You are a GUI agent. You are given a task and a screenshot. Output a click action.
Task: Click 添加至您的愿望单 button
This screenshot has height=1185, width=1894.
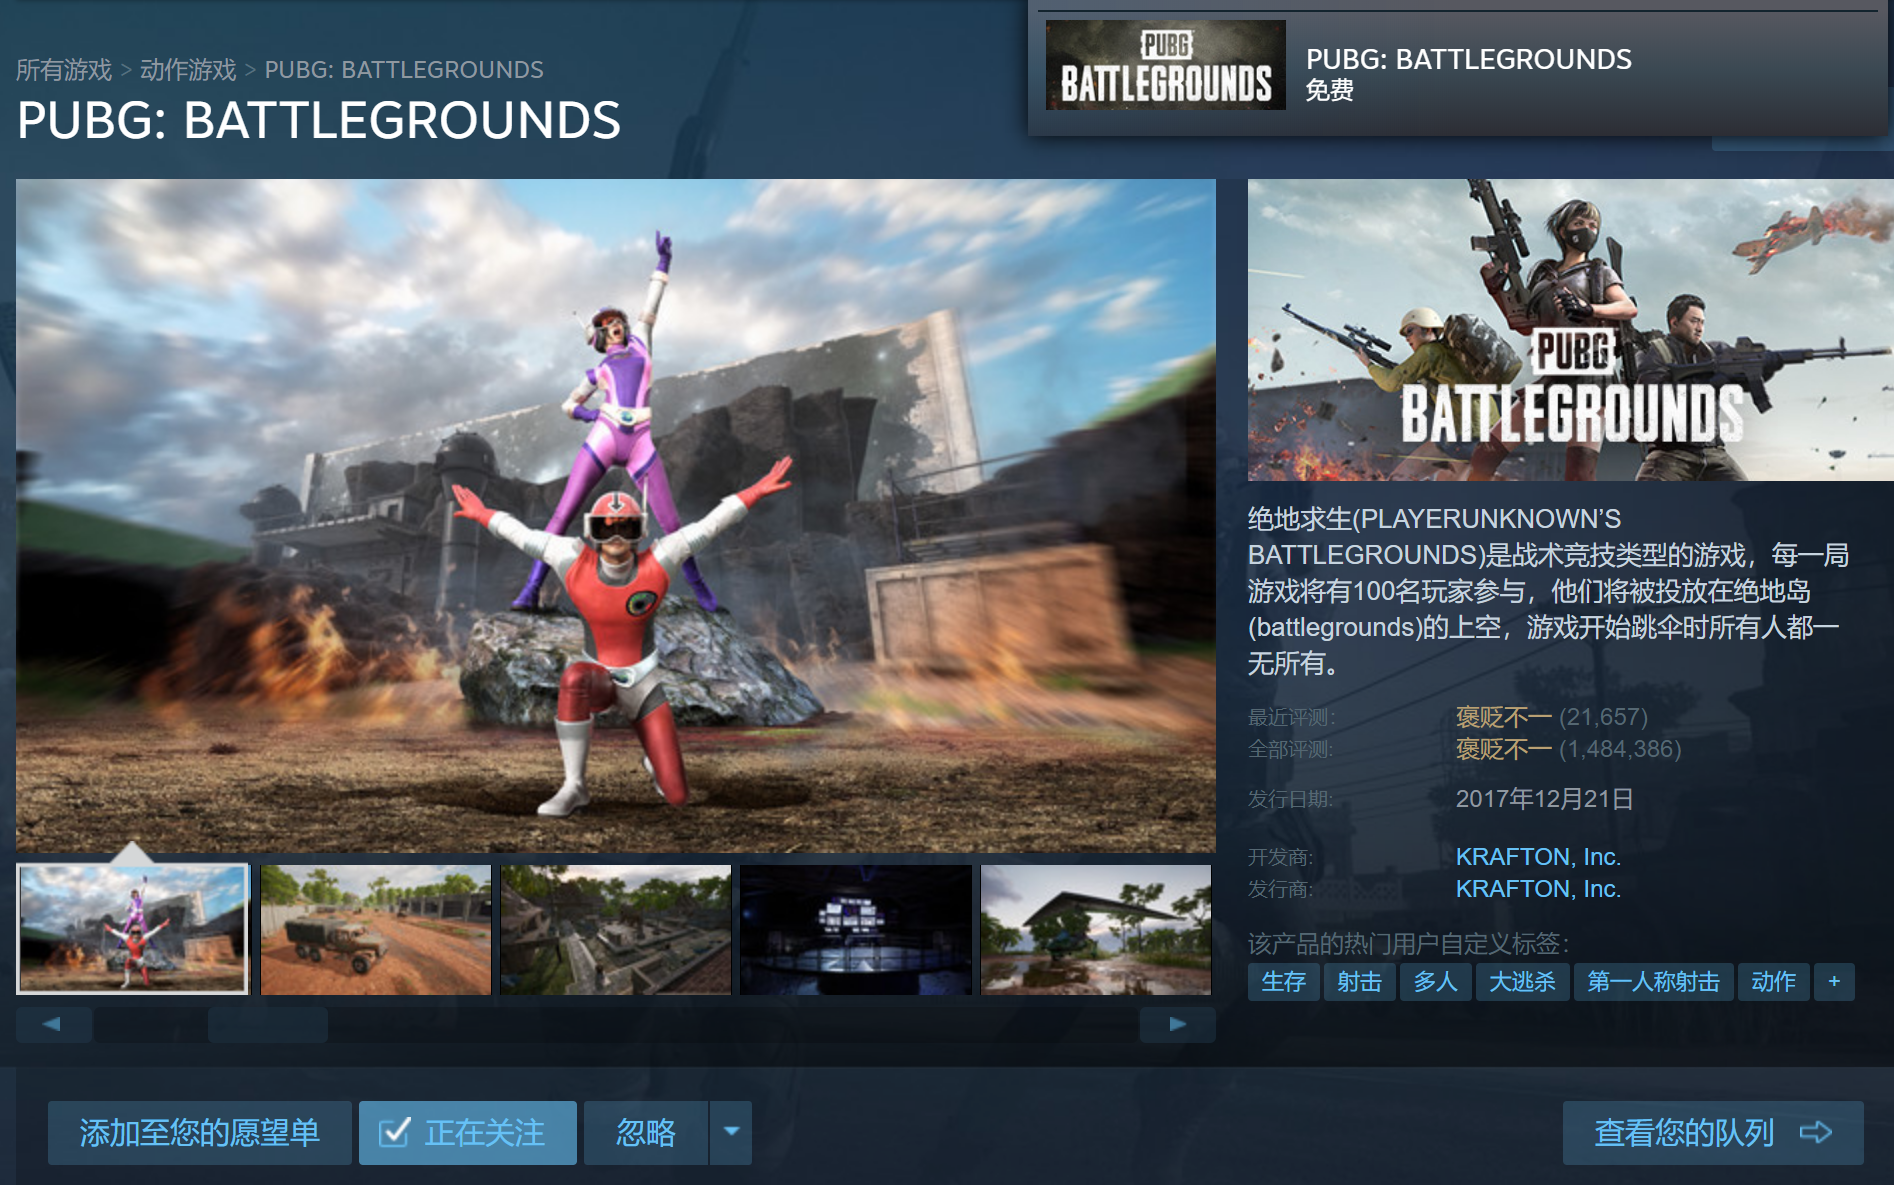click(200, 1133)
